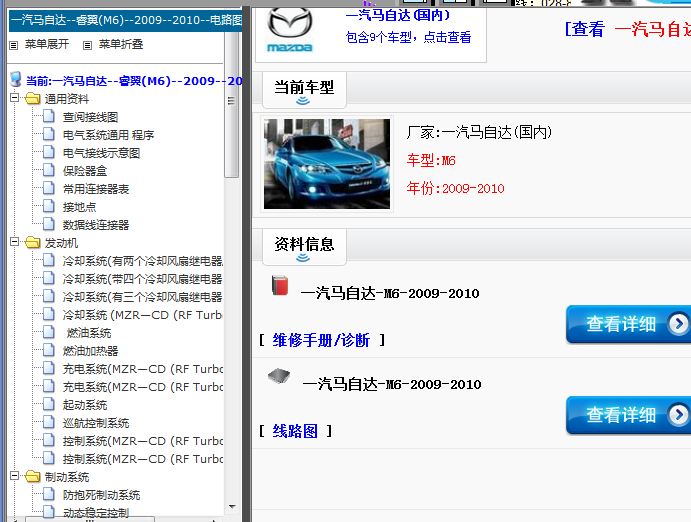The height and width of the screenshot is (522, 691).
Task: Open the 线路图 link
Action: click(295, 431)
